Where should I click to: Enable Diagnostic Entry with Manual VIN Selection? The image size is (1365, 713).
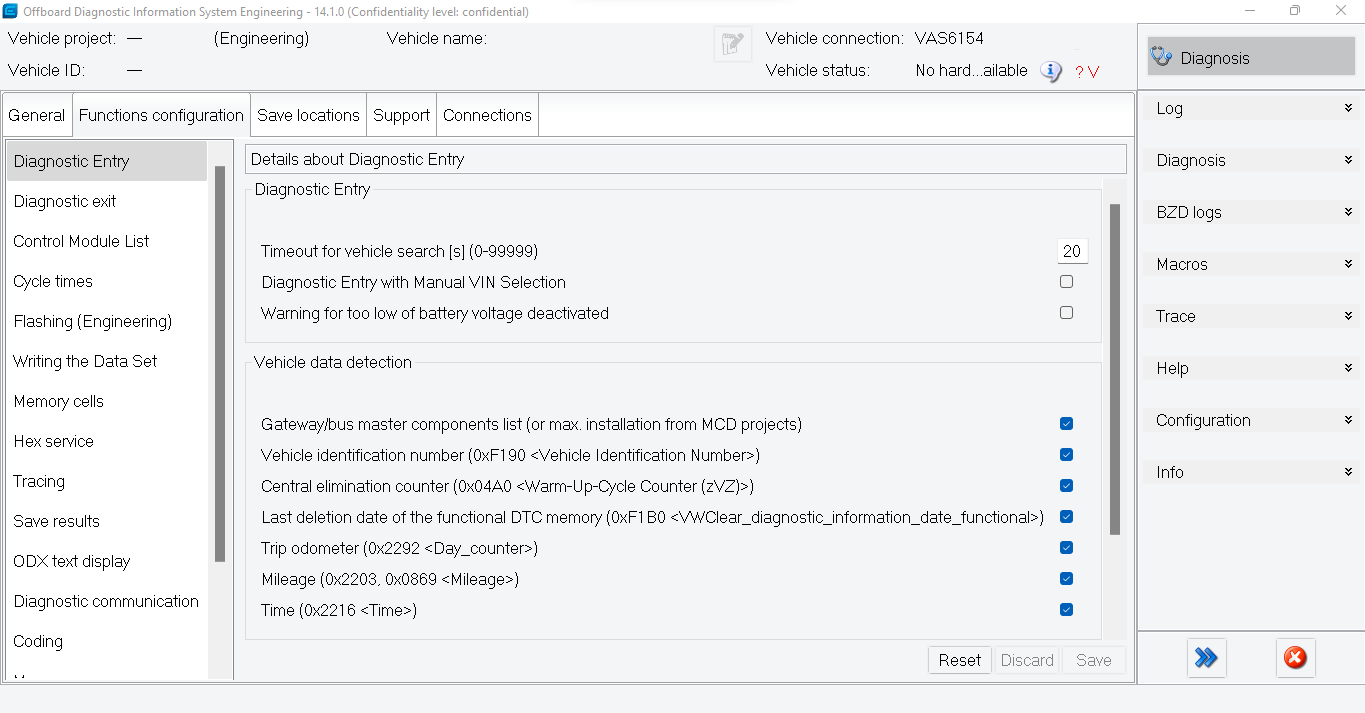tap(1066, 282)
